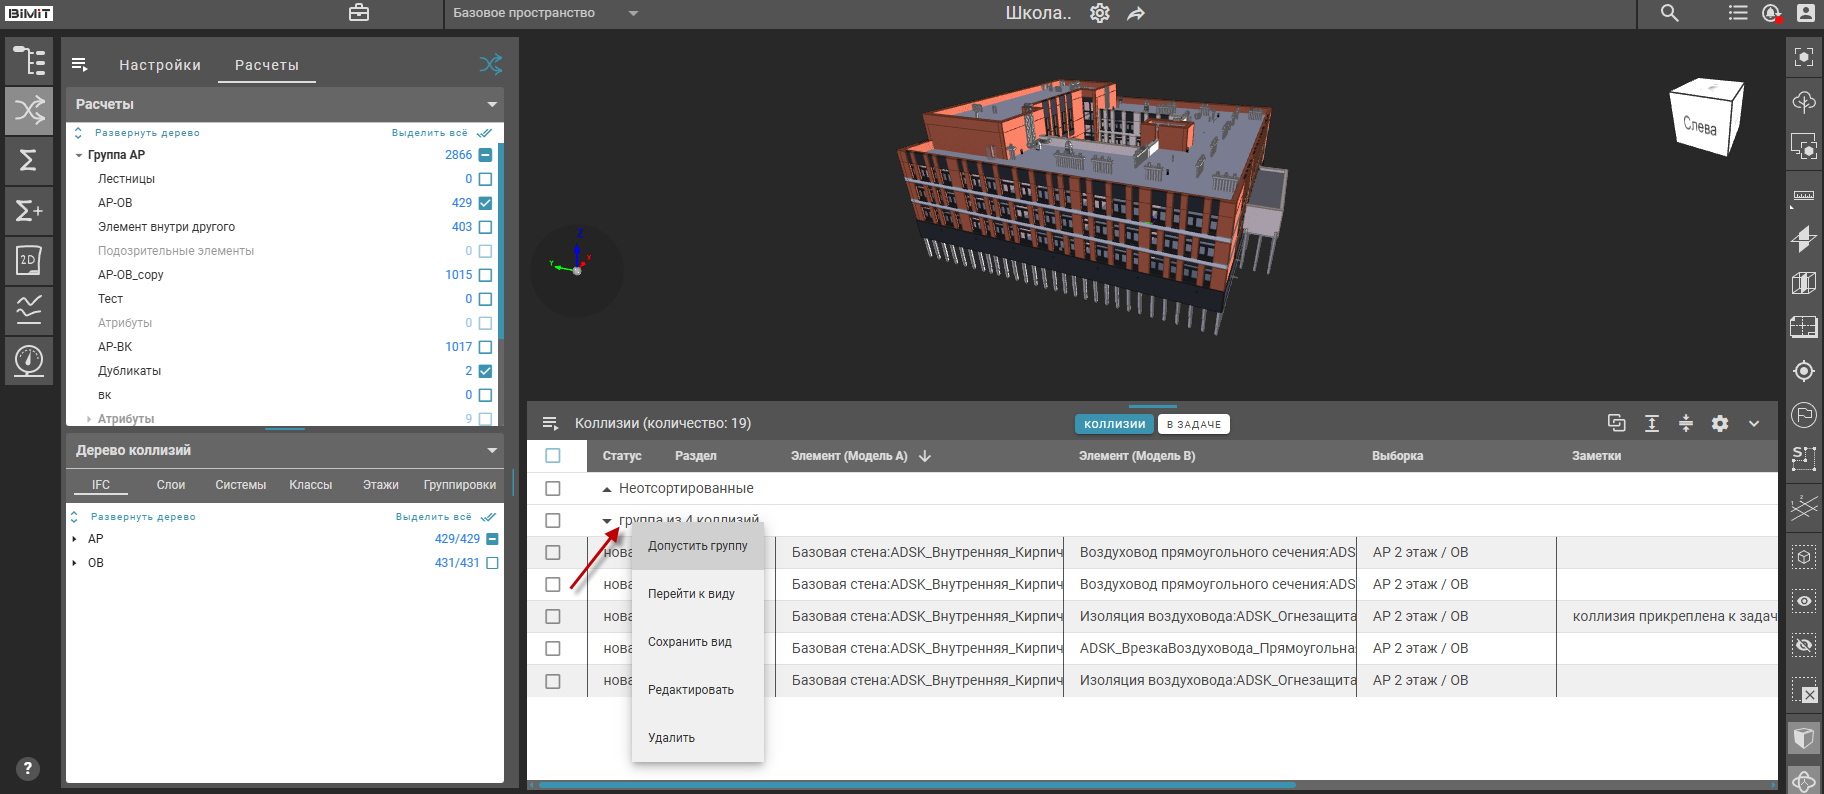Viewport: 1824px width, 794px height.
Task: Click Развернуть дерево in Расчеты panel
Action: pos(146,133)
